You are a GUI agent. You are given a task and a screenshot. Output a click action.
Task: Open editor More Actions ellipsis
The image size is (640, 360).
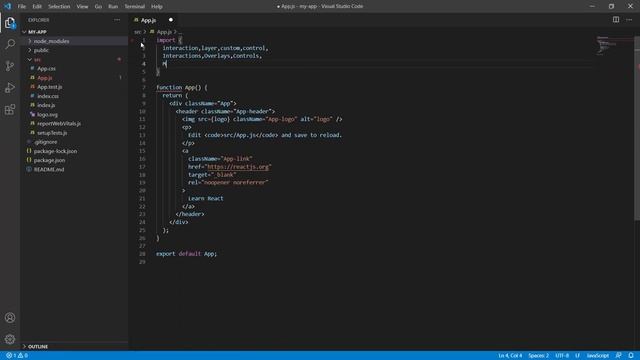629,20
